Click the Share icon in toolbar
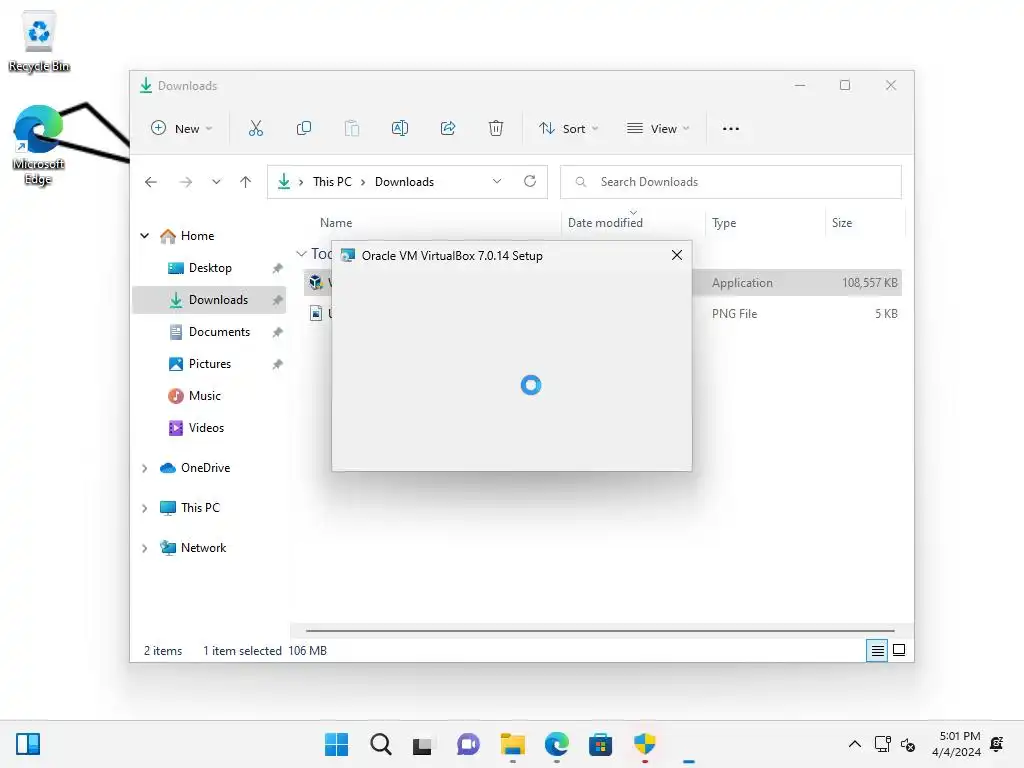Screen dimensions: 1024x768 tap(448, 129)
